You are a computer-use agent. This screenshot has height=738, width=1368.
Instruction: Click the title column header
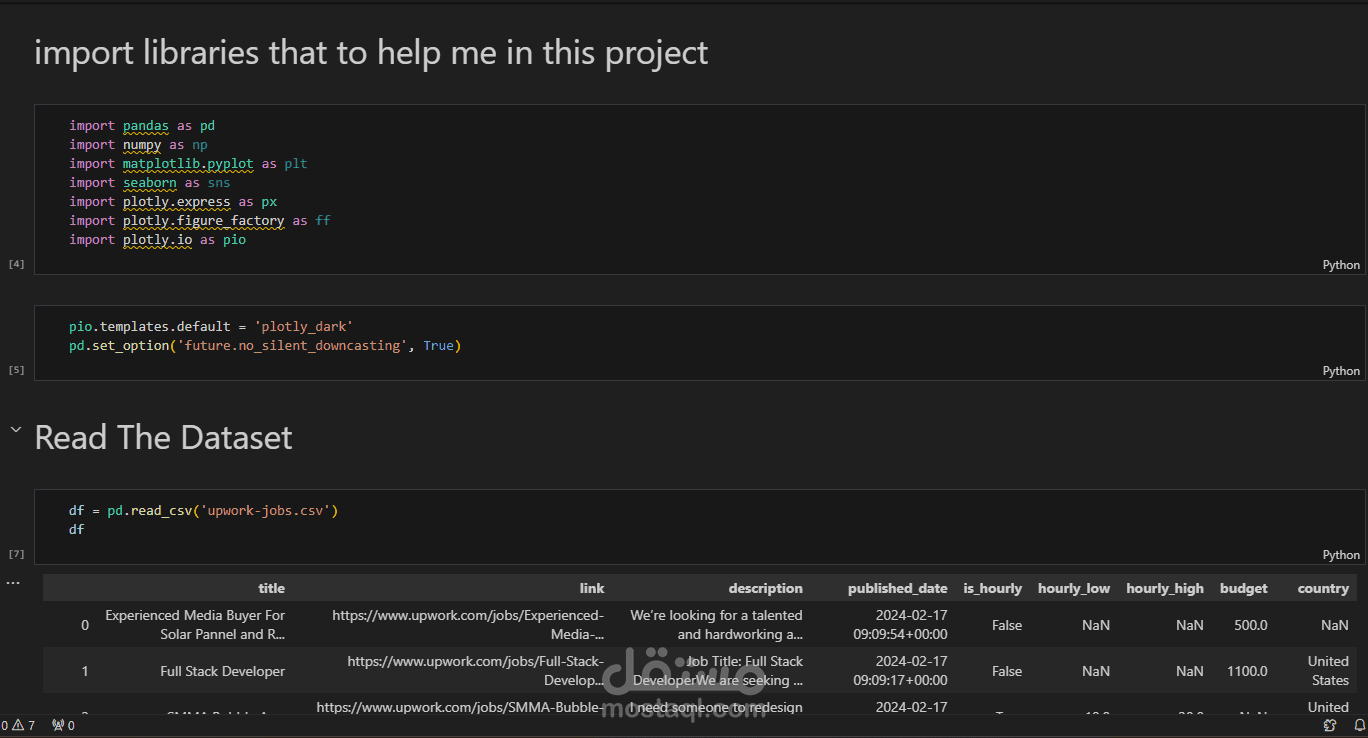point(271,589)
